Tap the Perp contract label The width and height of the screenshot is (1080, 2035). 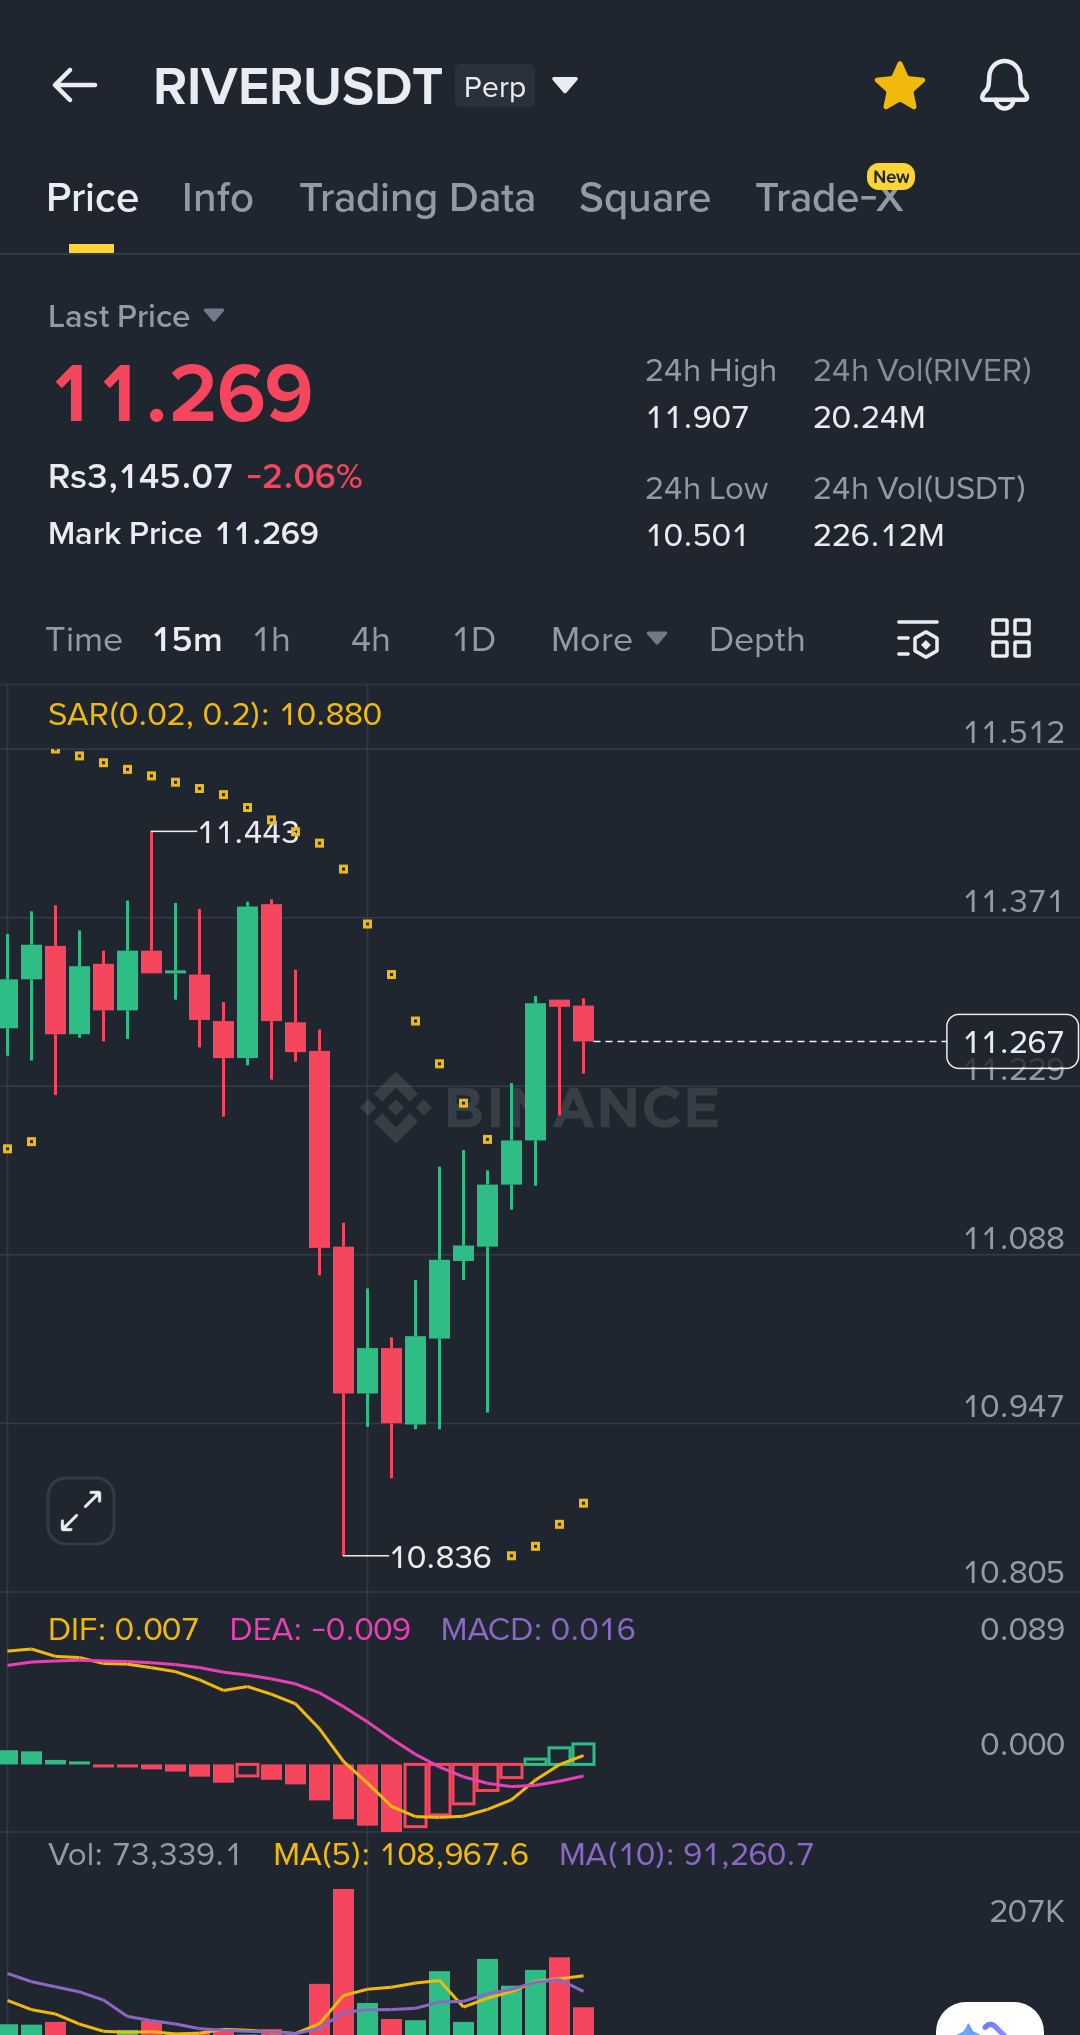pyautogui.click(x=495, y=87)
